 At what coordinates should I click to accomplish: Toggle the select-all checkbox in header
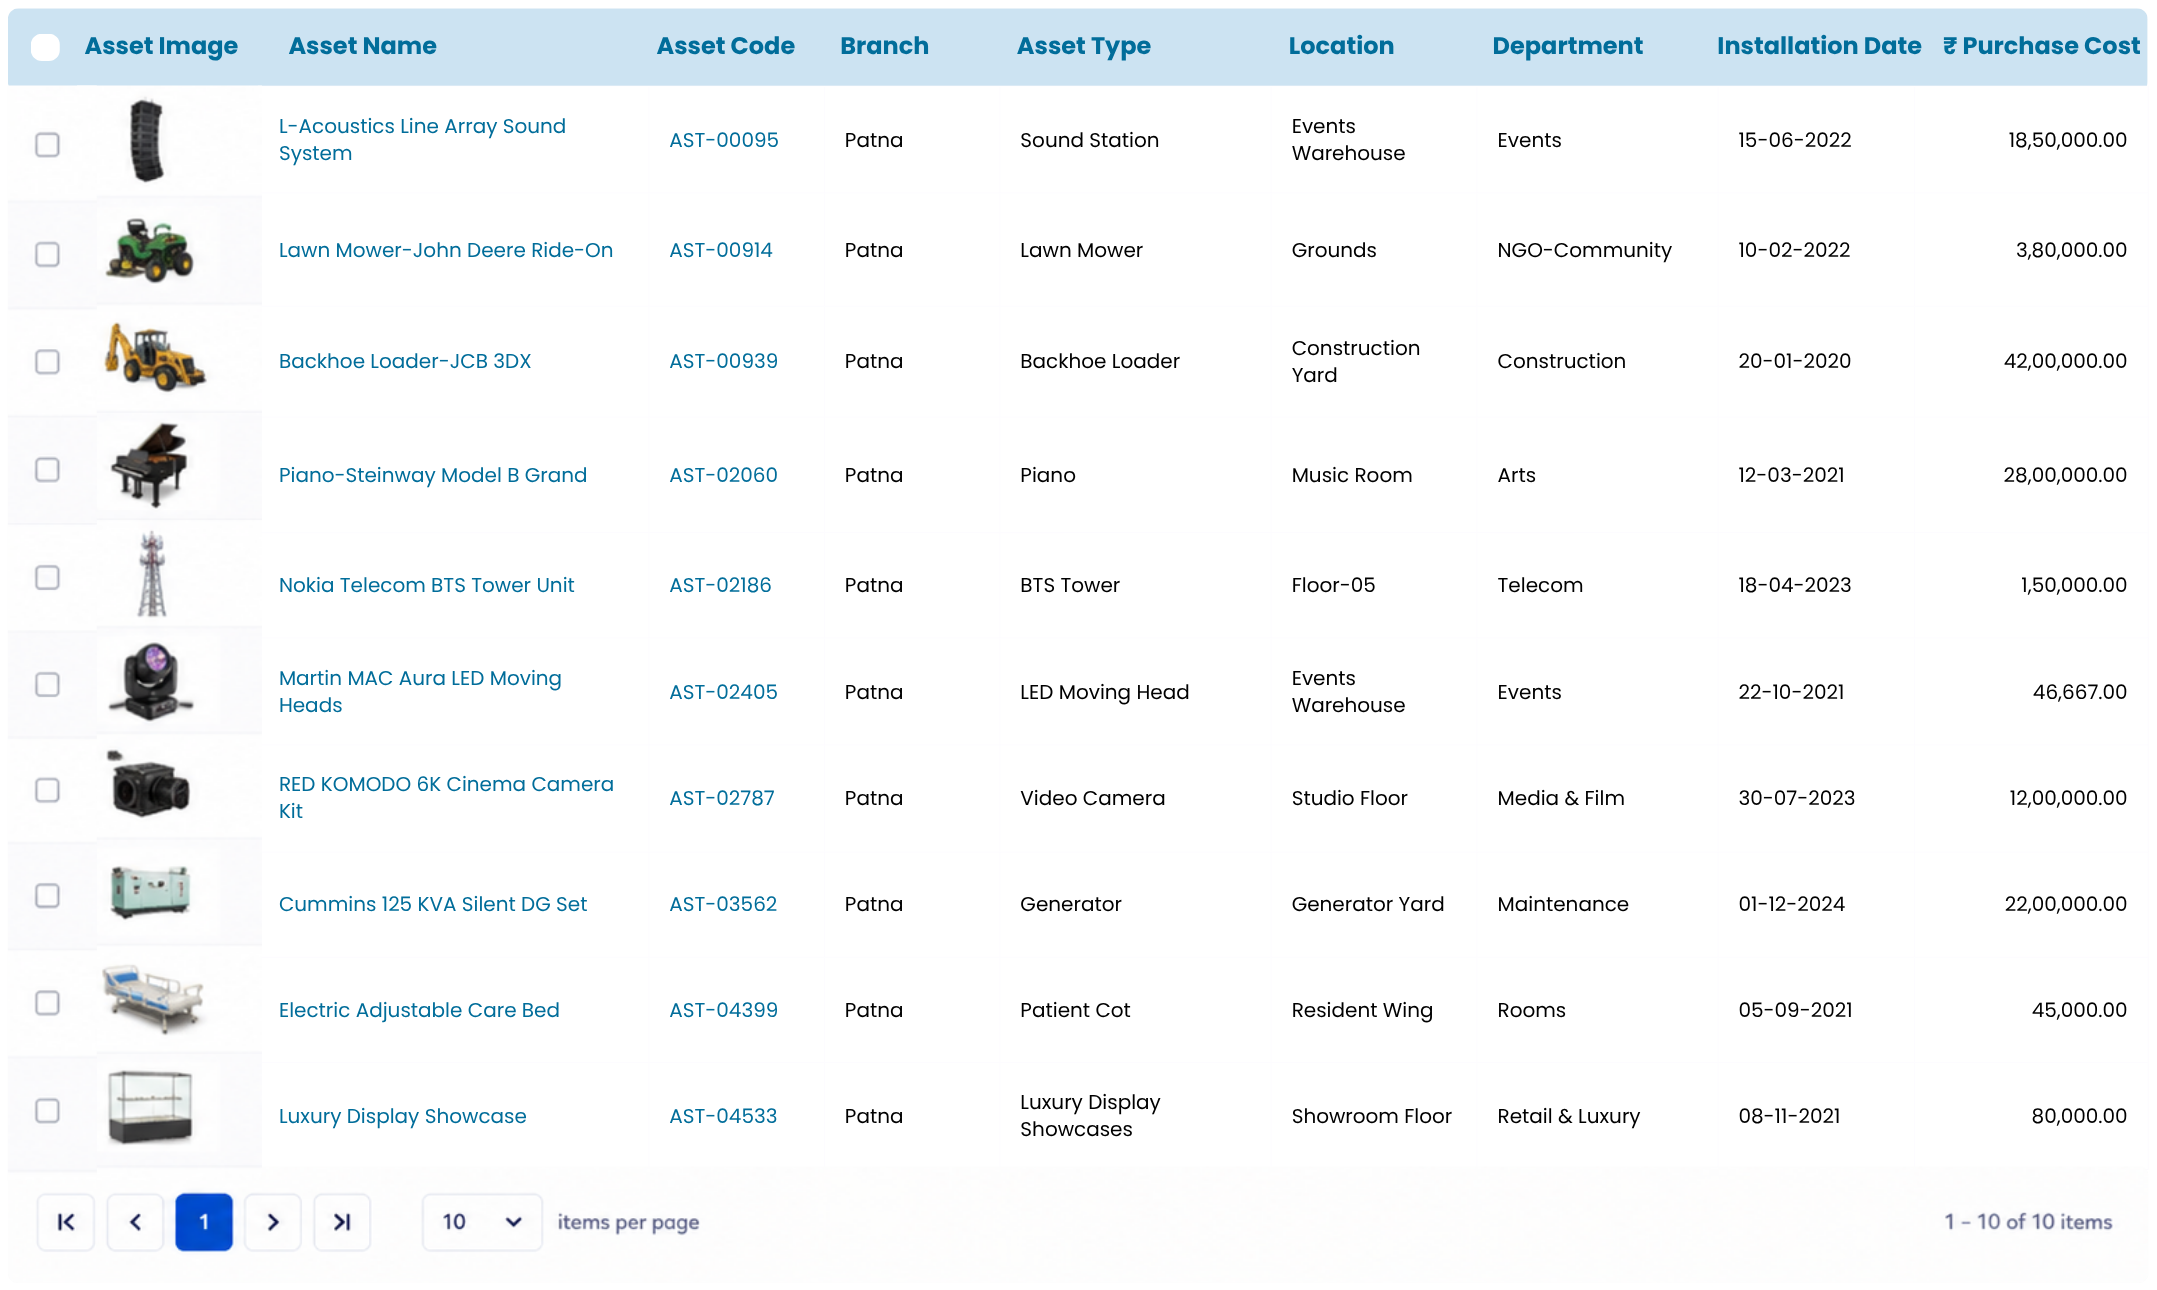click(x=46, y=46)
